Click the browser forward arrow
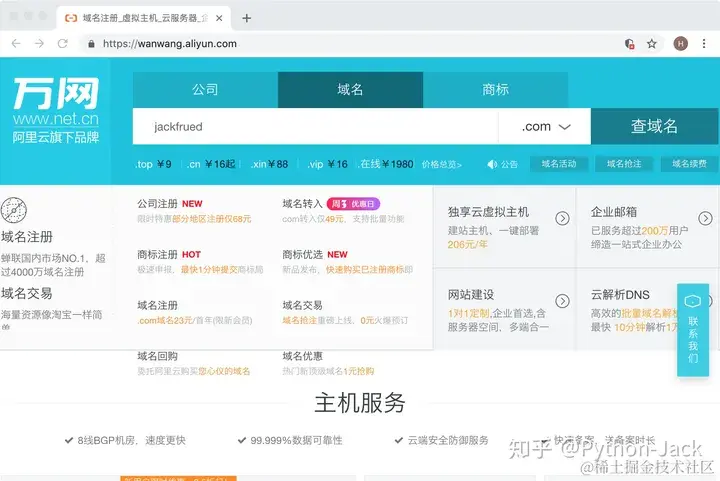This screenshot has height=481, width=720. [x=39, y=44]
